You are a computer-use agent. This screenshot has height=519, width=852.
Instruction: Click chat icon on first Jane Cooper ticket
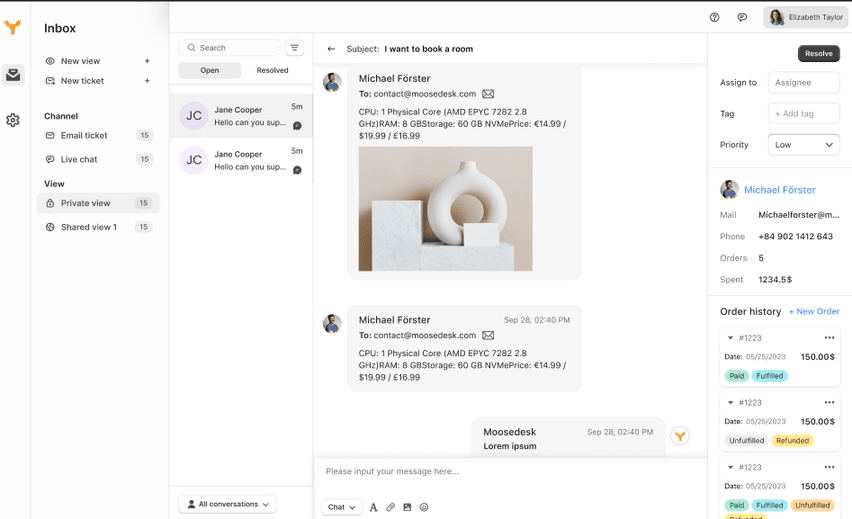[297, 126]
